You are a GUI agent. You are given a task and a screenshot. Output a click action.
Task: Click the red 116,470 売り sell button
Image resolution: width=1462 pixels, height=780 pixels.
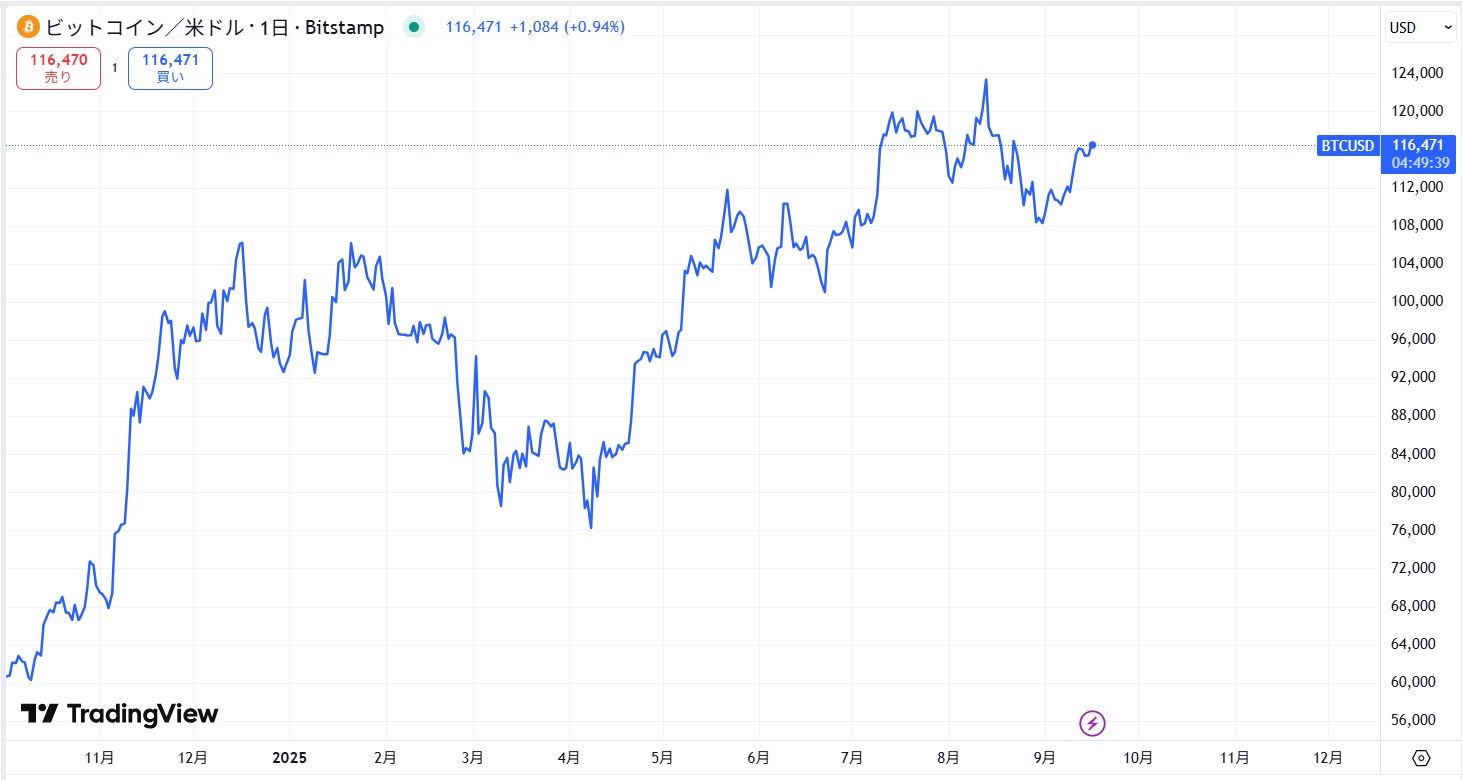59,69
